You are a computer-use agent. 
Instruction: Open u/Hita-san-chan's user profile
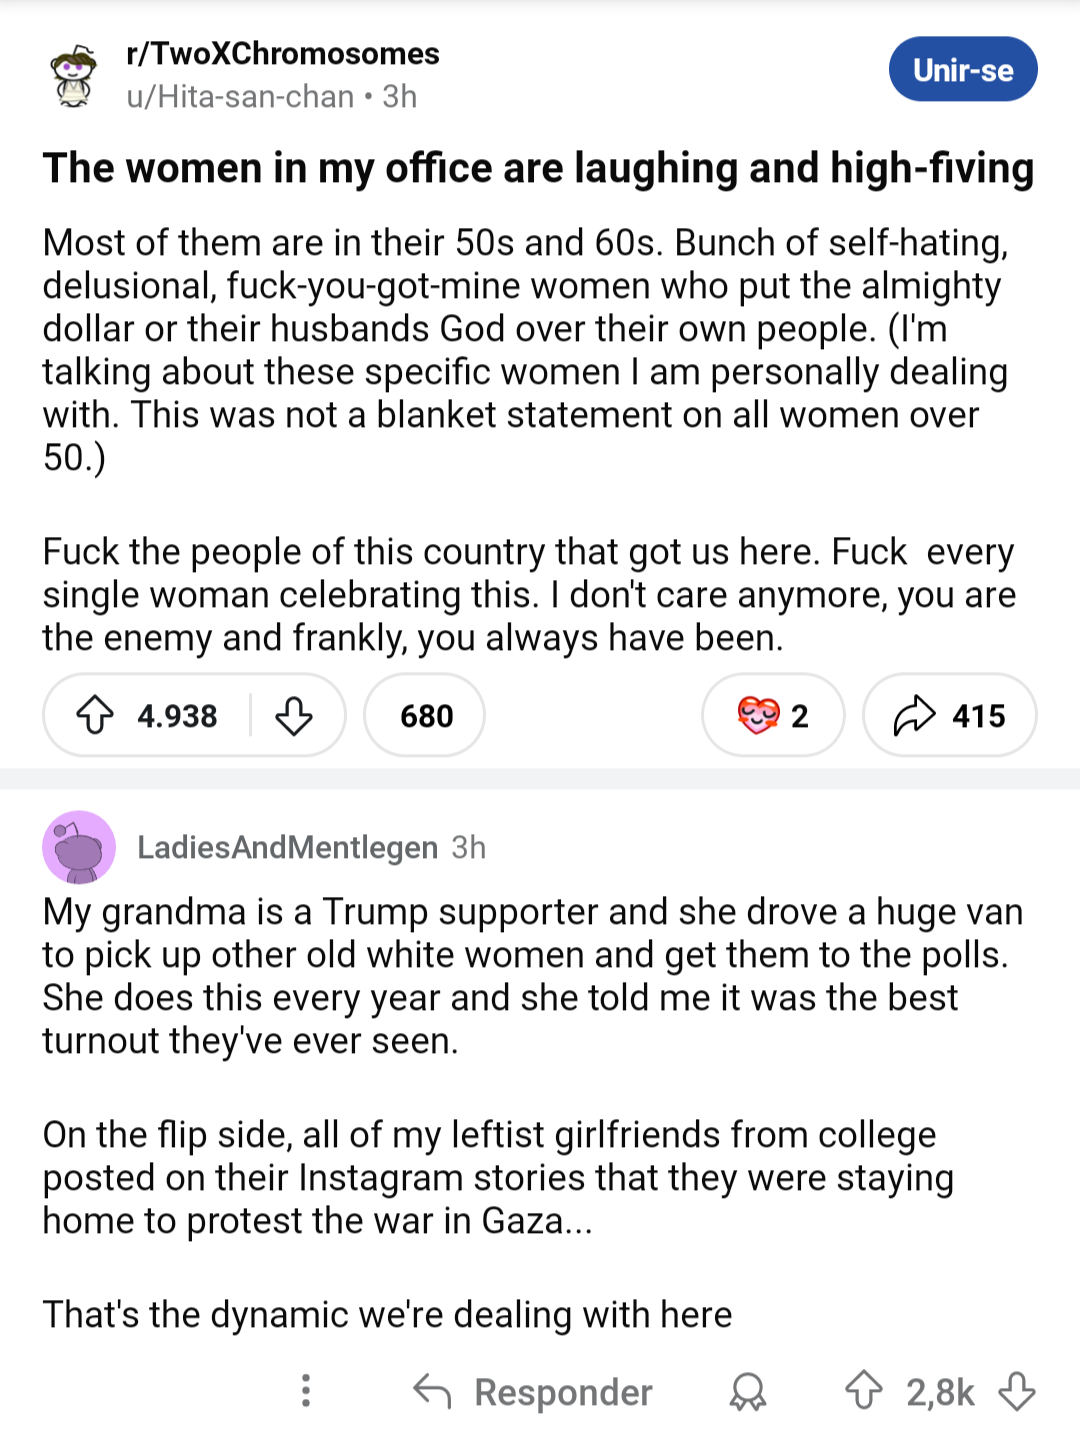240,97
